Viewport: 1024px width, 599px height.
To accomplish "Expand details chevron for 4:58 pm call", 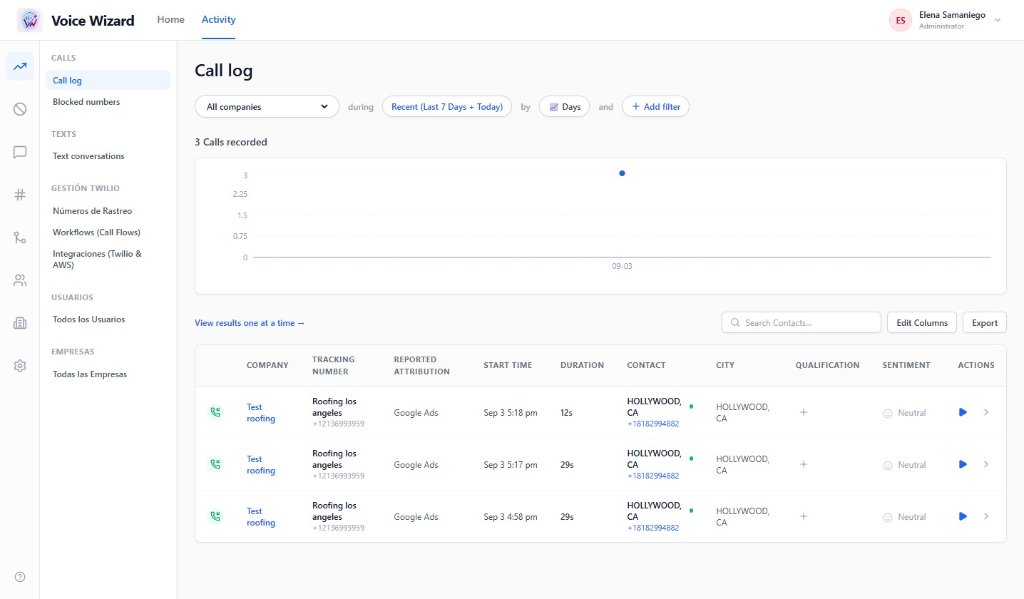I will [986, 516].
